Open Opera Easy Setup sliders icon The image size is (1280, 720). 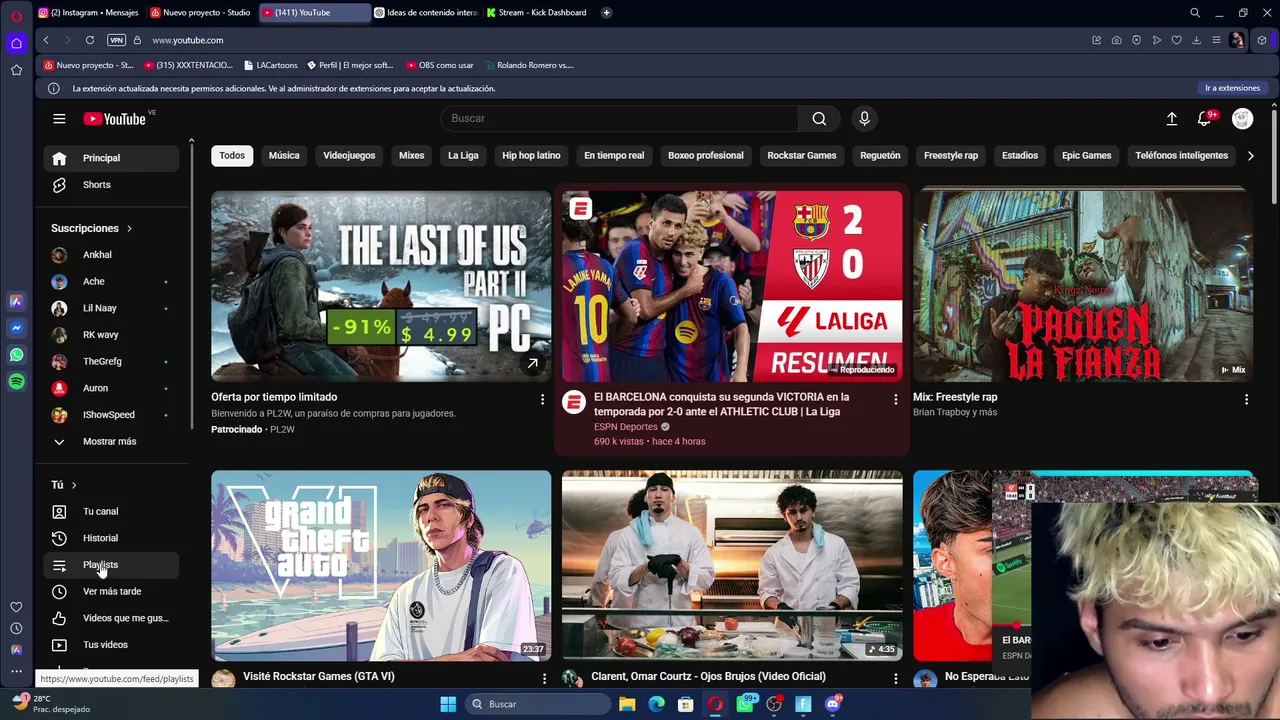pos(1216,40)
